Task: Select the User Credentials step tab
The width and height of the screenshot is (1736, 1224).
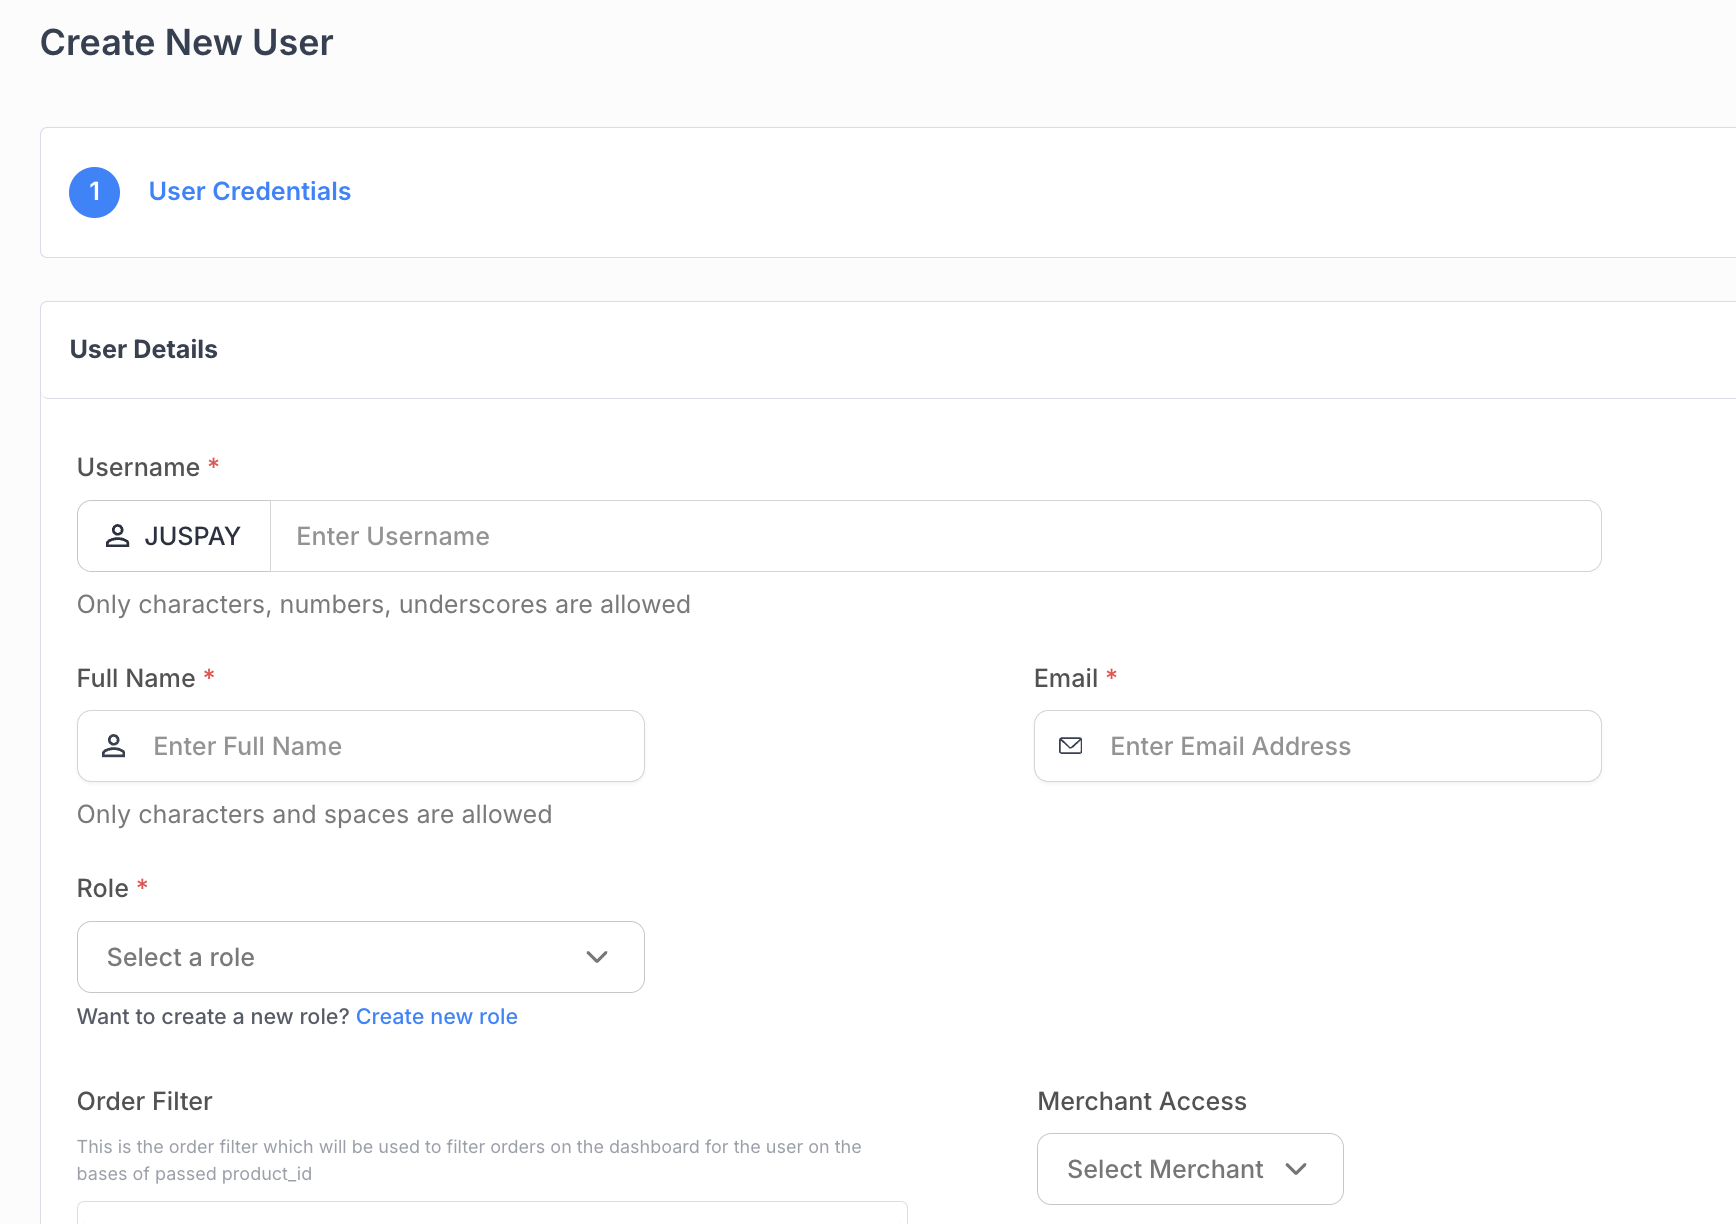Action: point(249,192)
